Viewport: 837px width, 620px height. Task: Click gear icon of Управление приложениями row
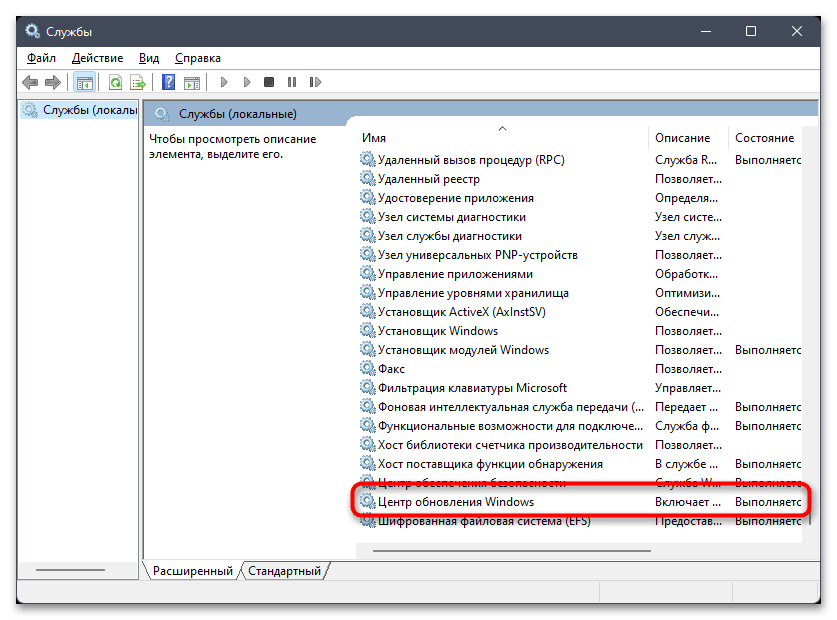tap(367, 273)
